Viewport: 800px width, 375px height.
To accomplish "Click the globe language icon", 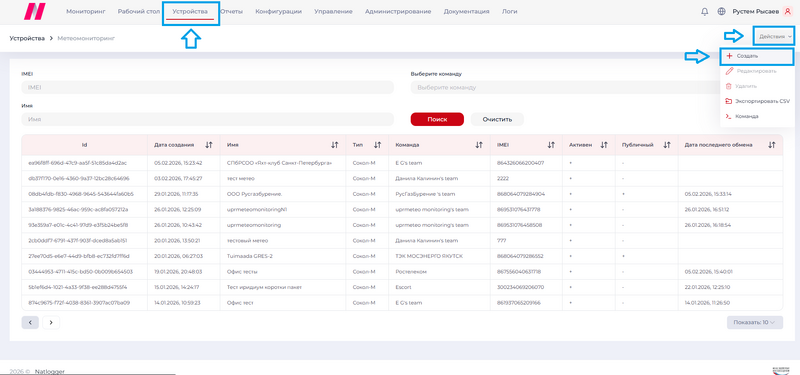I will tap(721, 12).
